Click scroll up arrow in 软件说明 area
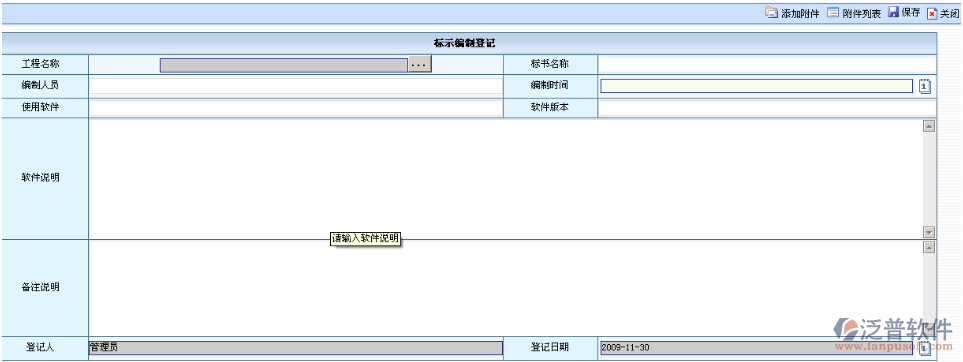 point(929,126)
